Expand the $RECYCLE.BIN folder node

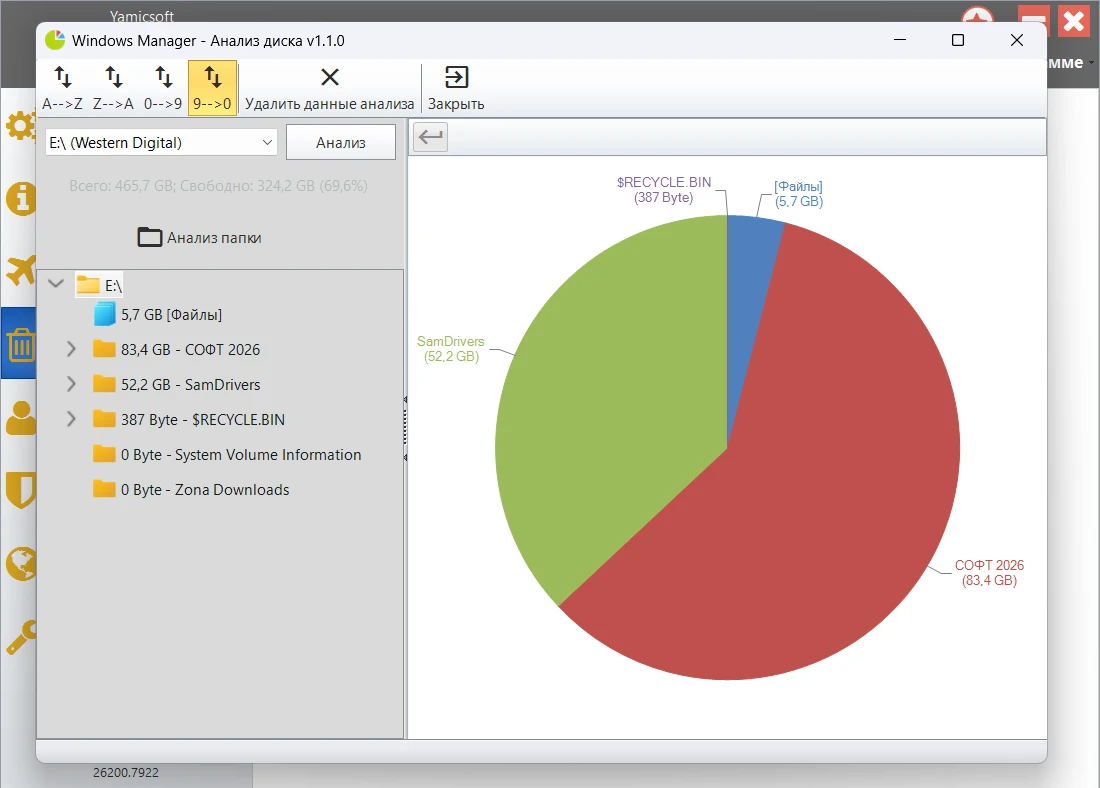pyautogui.click(x=71, y=419)
